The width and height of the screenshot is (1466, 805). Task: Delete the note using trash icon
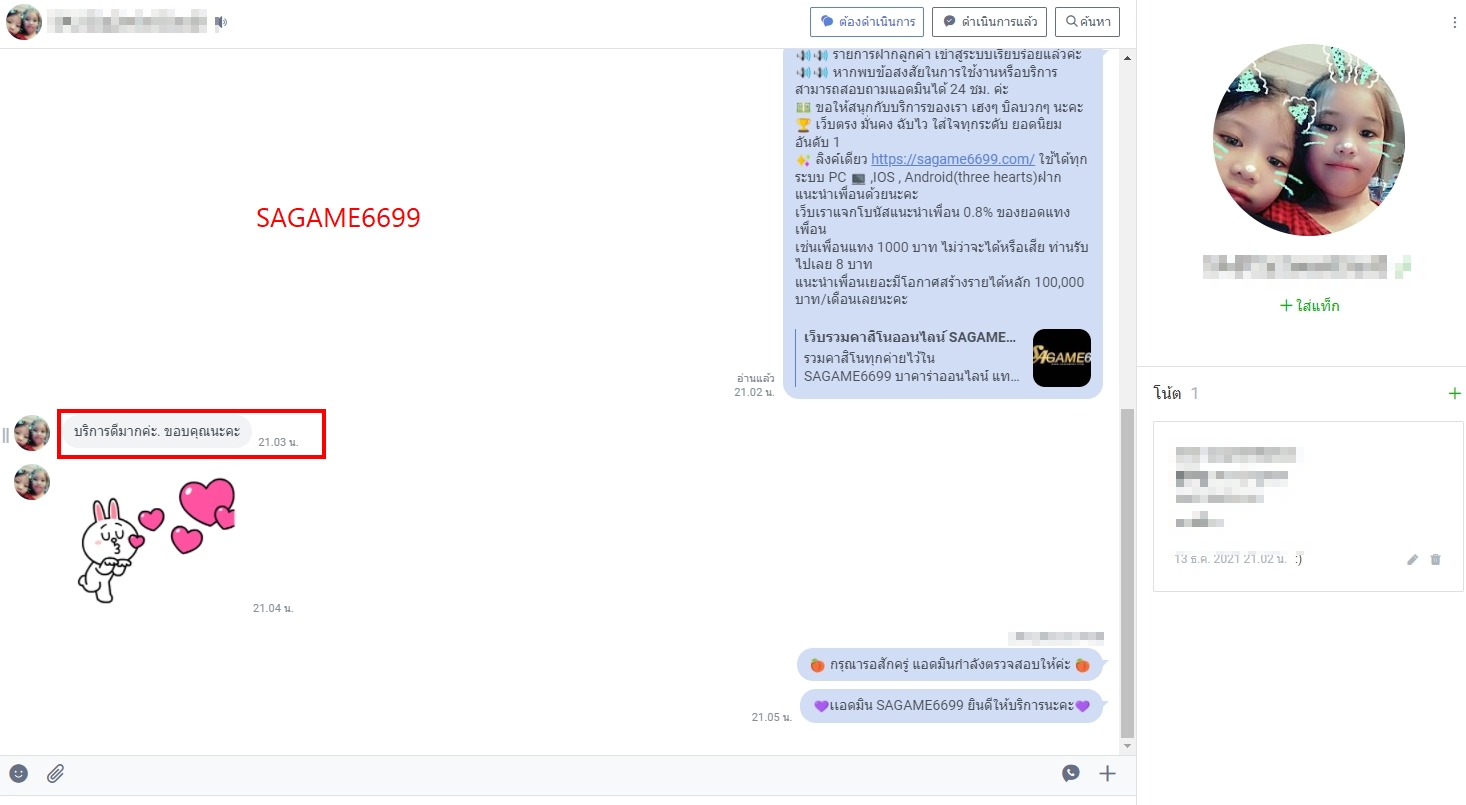coord(1436,560)
